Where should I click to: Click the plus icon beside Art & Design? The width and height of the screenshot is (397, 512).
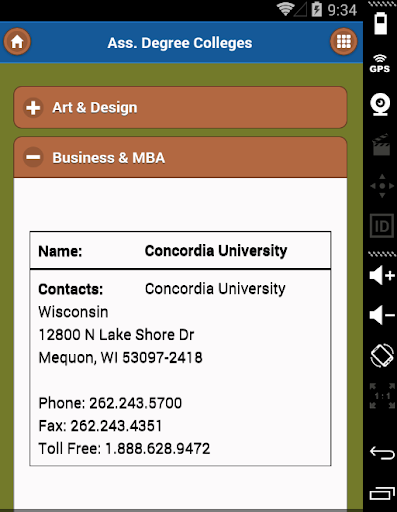point(33,108)
